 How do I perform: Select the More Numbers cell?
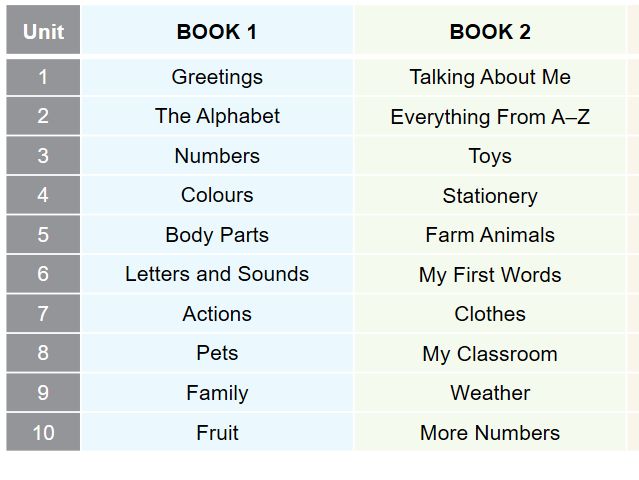[490, 433]
